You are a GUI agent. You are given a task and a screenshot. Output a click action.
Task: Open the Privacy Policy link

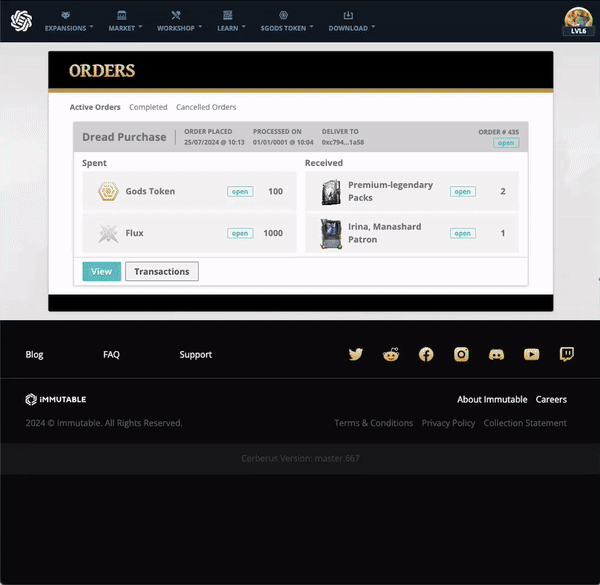(448, 423)
